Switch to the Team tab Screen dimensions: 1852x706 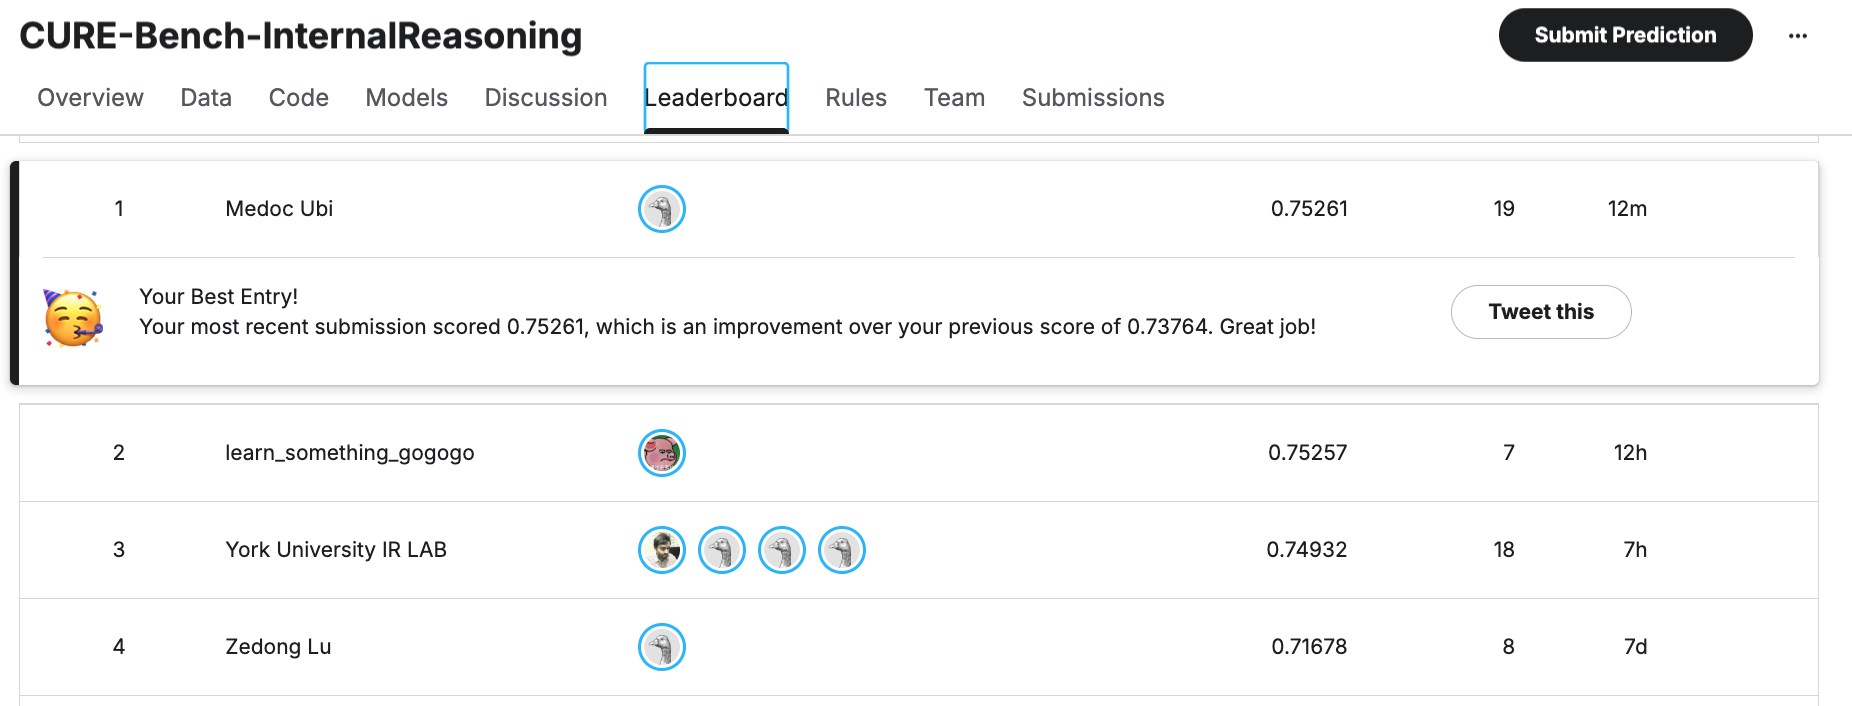click(954, 97)
